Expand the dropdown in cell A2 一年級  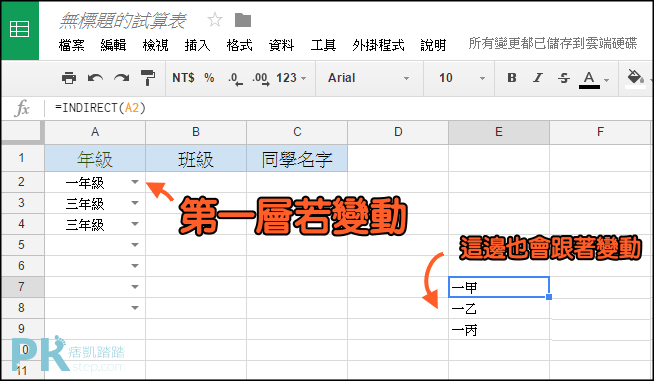click(135, 182)
